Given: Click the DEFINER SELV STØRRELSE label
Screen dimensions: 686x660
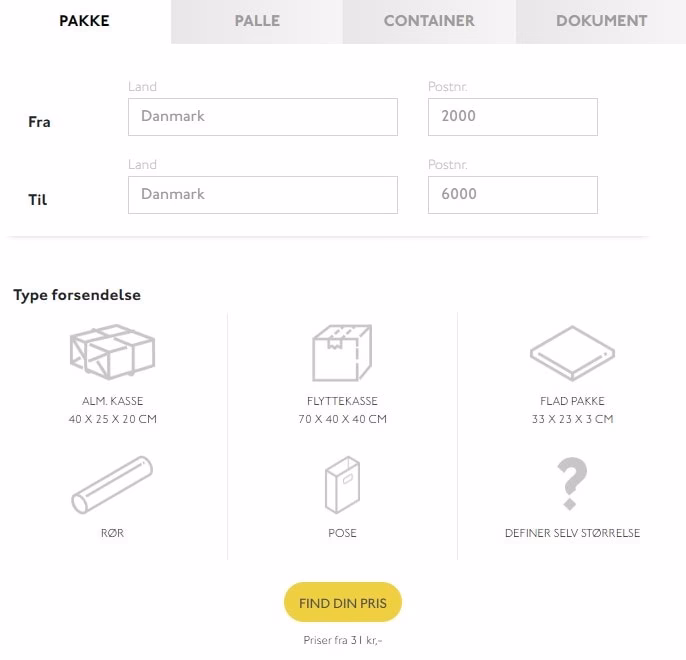Looking at the screenshot, I should [x=572, y=533].
